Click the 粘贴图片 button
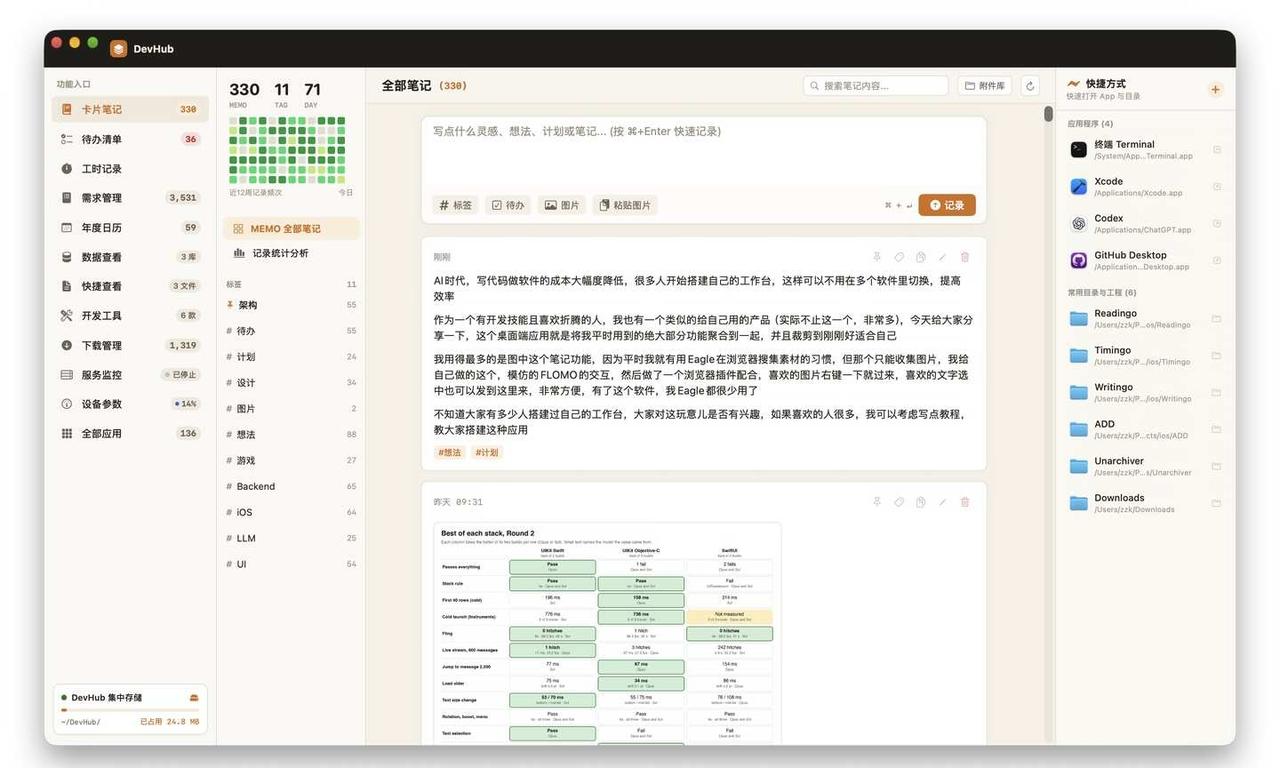1280x768 pixels. (x=625, y=205)
